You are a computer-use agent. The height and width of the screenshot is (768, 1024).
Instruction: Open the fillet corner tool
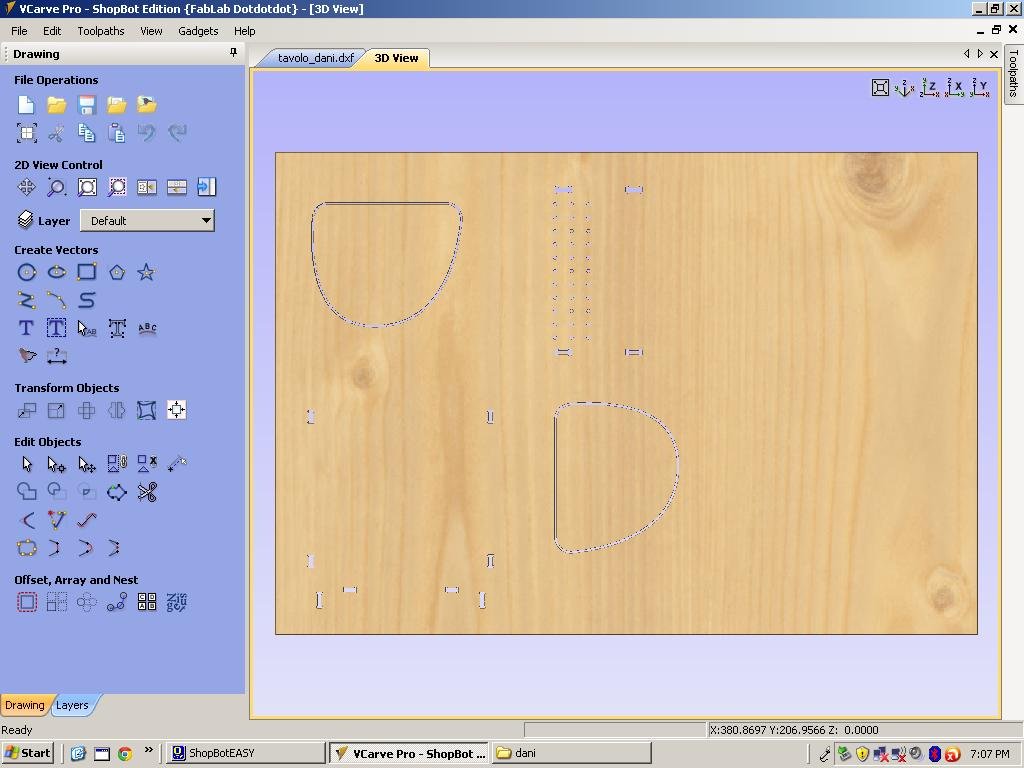[26, 520]
